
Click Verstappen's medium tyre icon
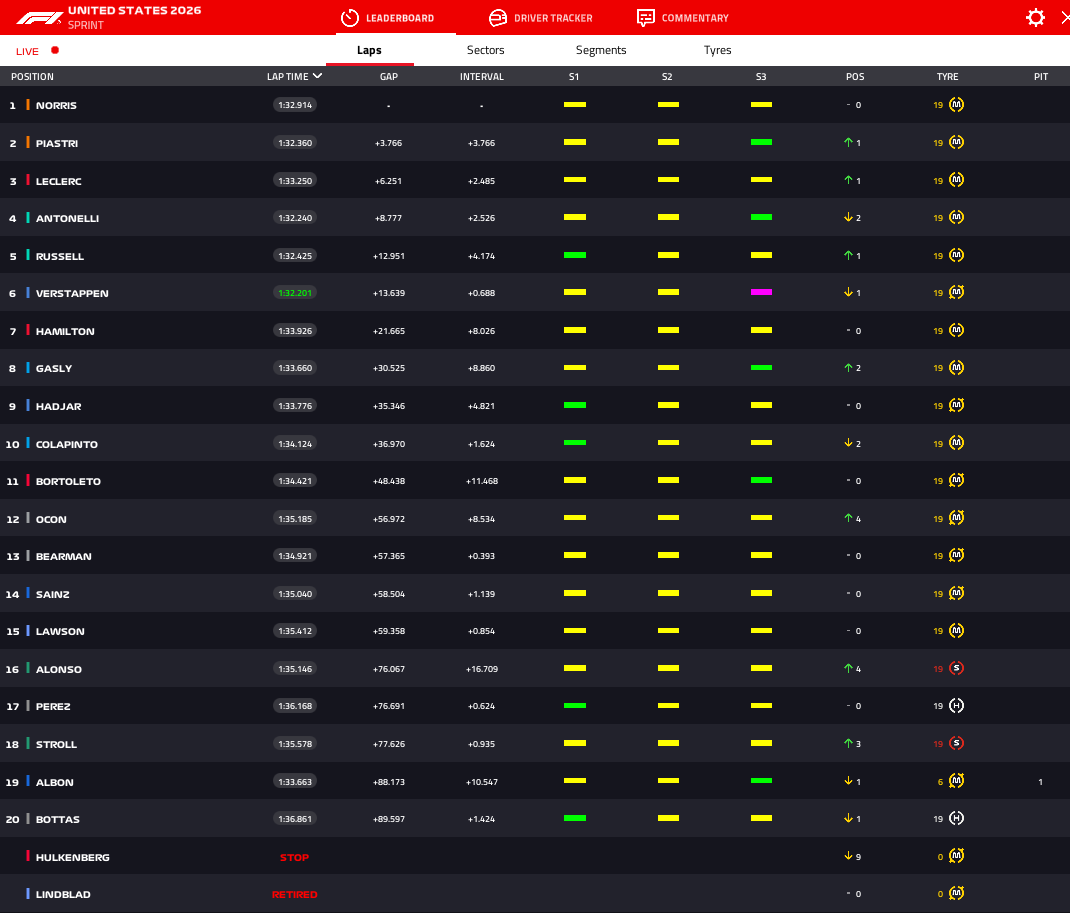click(956, 293)
